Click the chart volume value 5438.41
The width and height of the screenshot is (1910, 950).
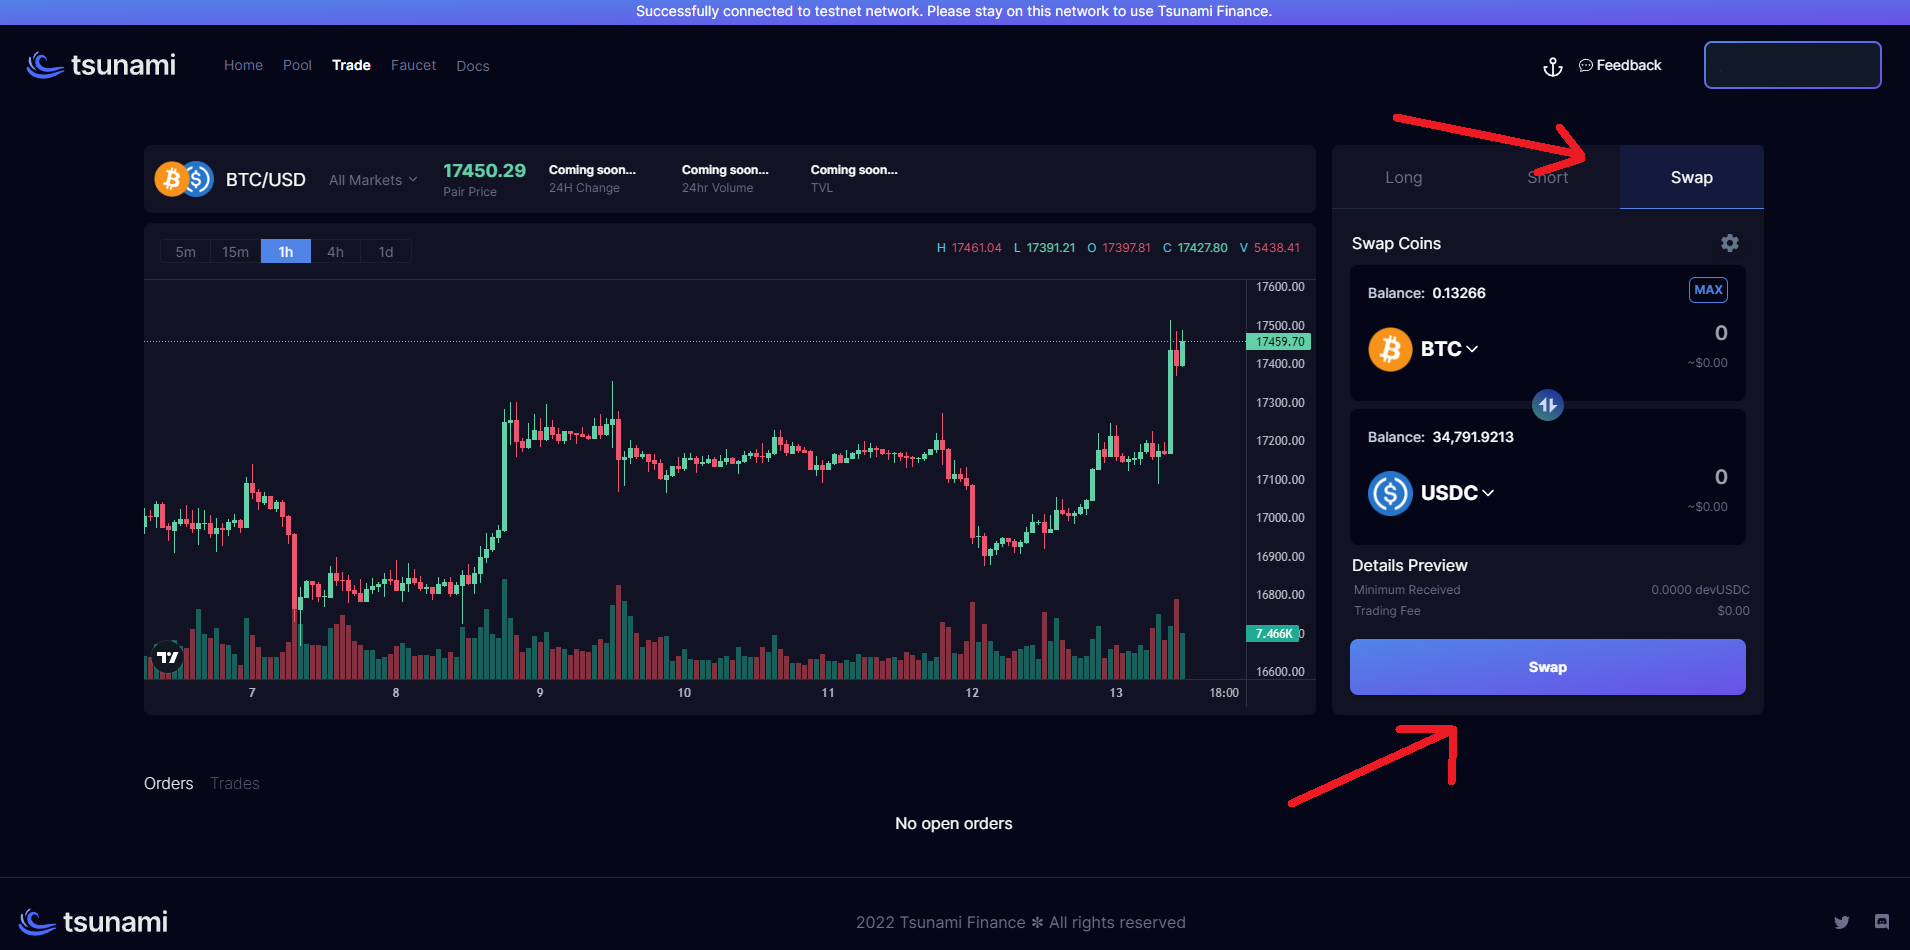1277,248
